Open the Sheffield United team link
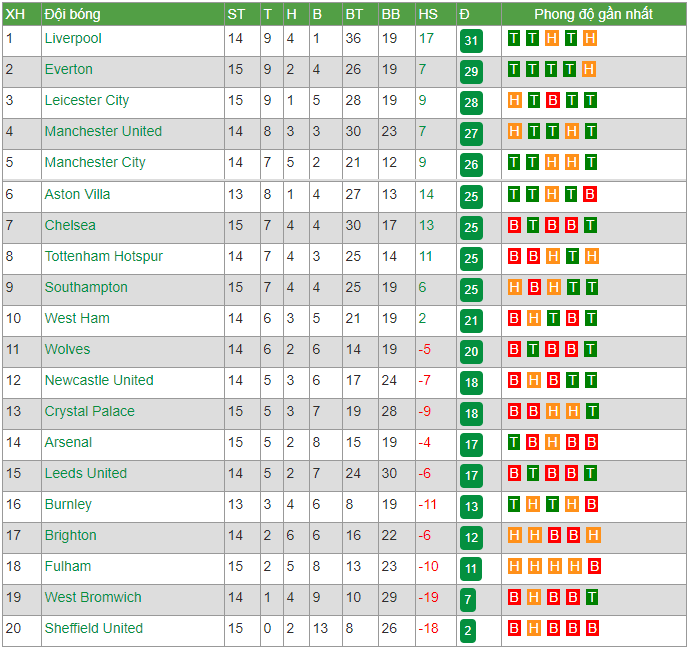The height and width of the screenshot is (648, 689). pyautogui.click(x=94, y=628)
